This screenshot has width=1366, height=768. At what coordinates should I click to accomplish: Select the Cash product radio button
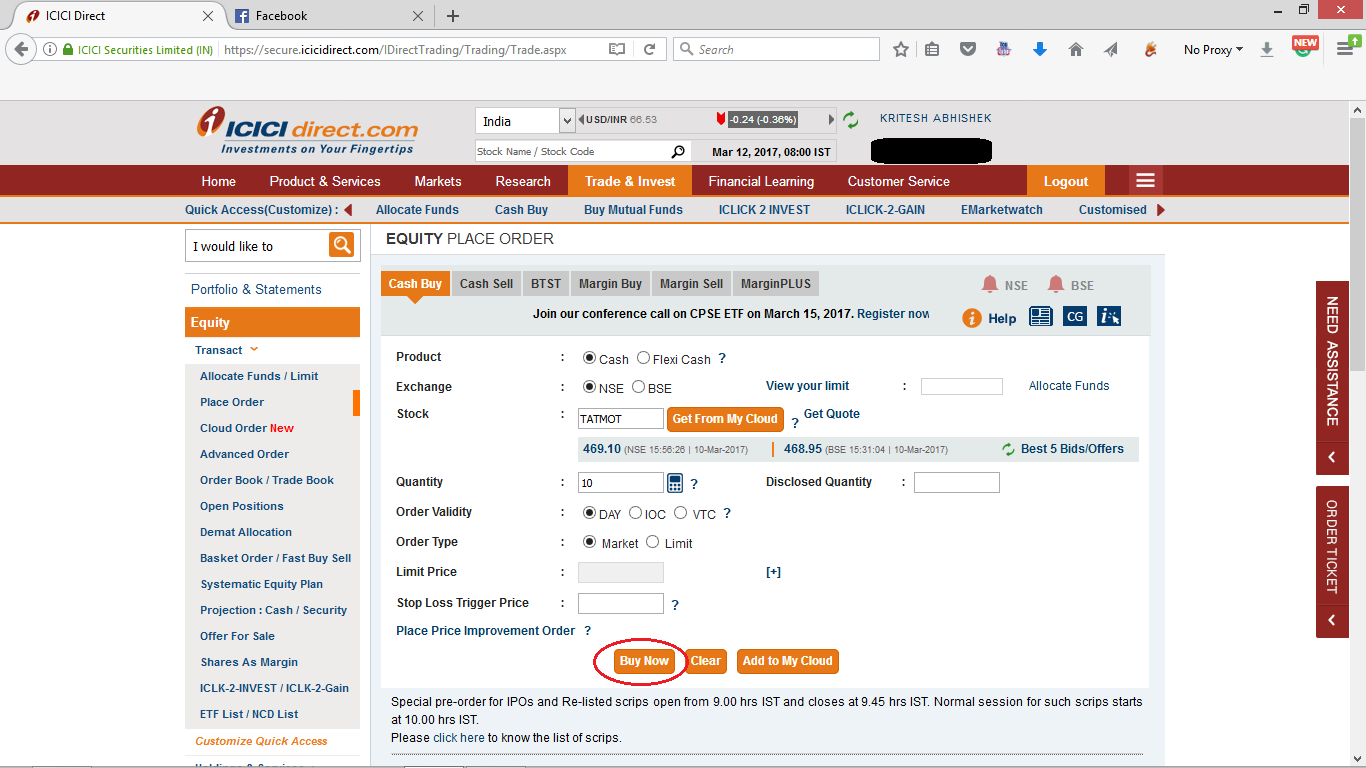point(589,358)
